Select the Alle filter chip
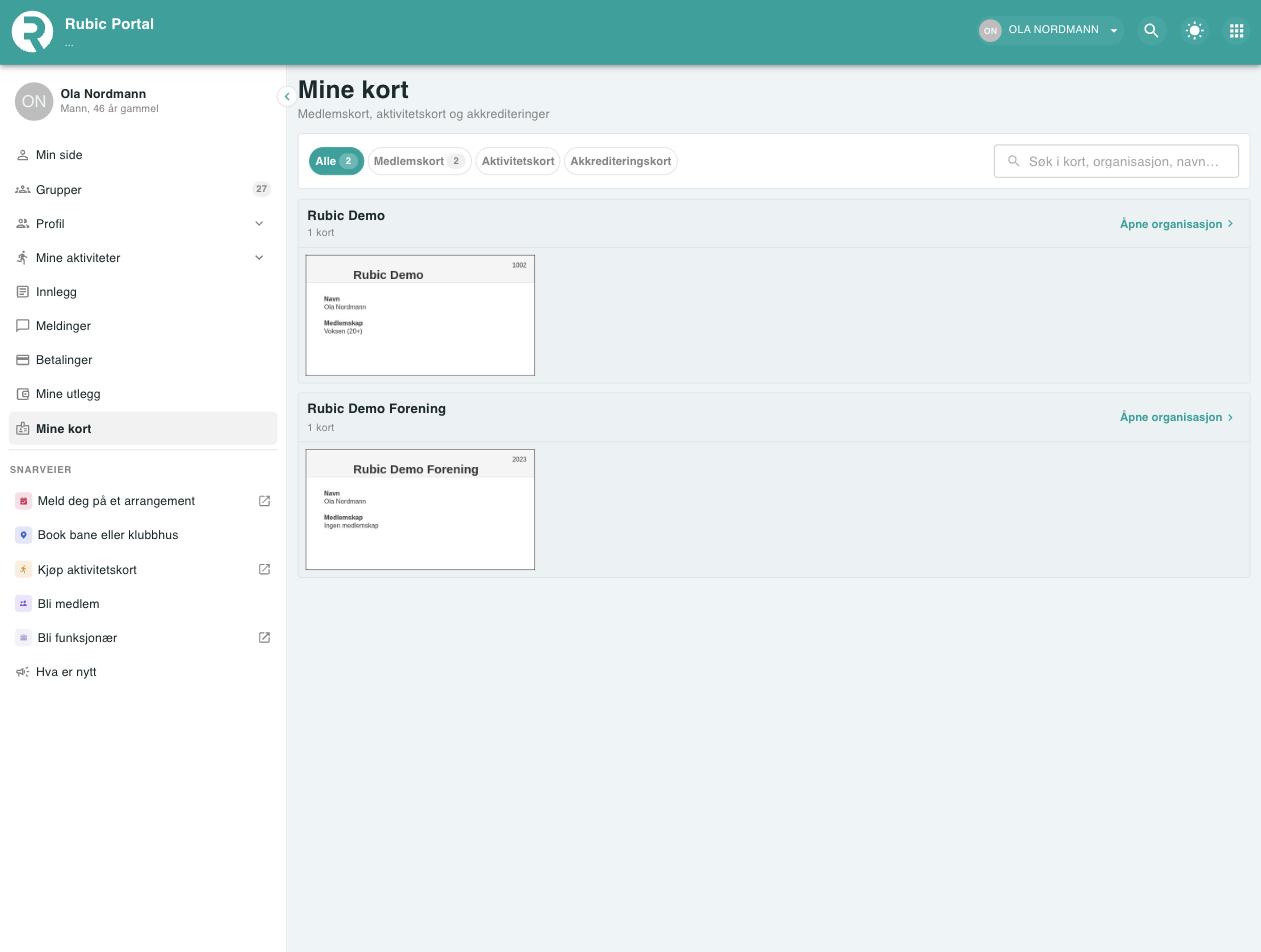 click(x=336, y=161)
